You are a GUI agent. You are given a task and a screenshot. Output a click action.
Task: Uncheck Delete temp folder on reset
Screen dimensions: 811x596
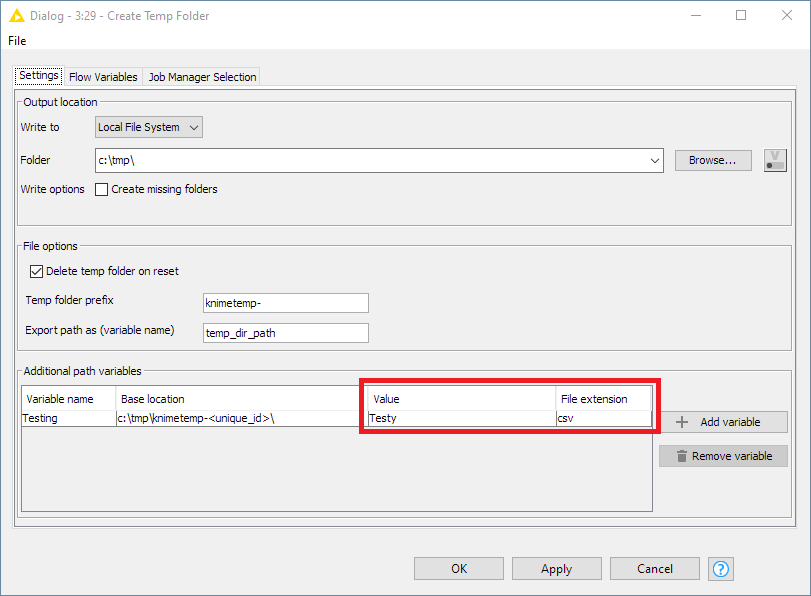pyautogui.click(x=37, y=271)
